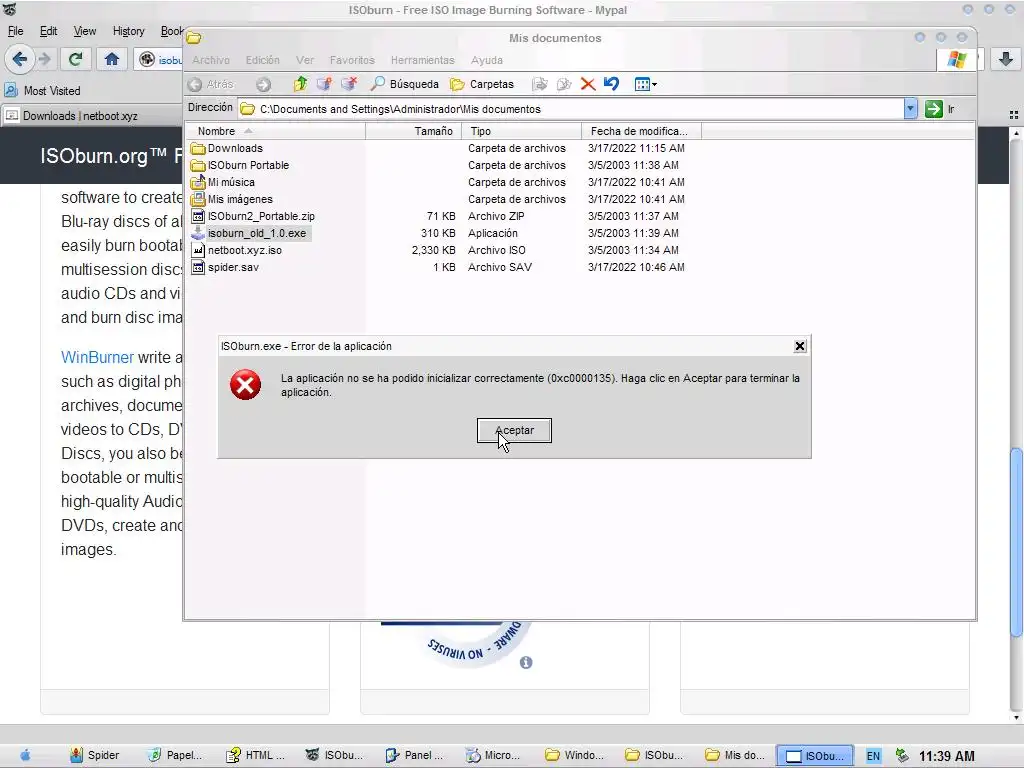Switch to Spider taskbar button

click(95, 756)
